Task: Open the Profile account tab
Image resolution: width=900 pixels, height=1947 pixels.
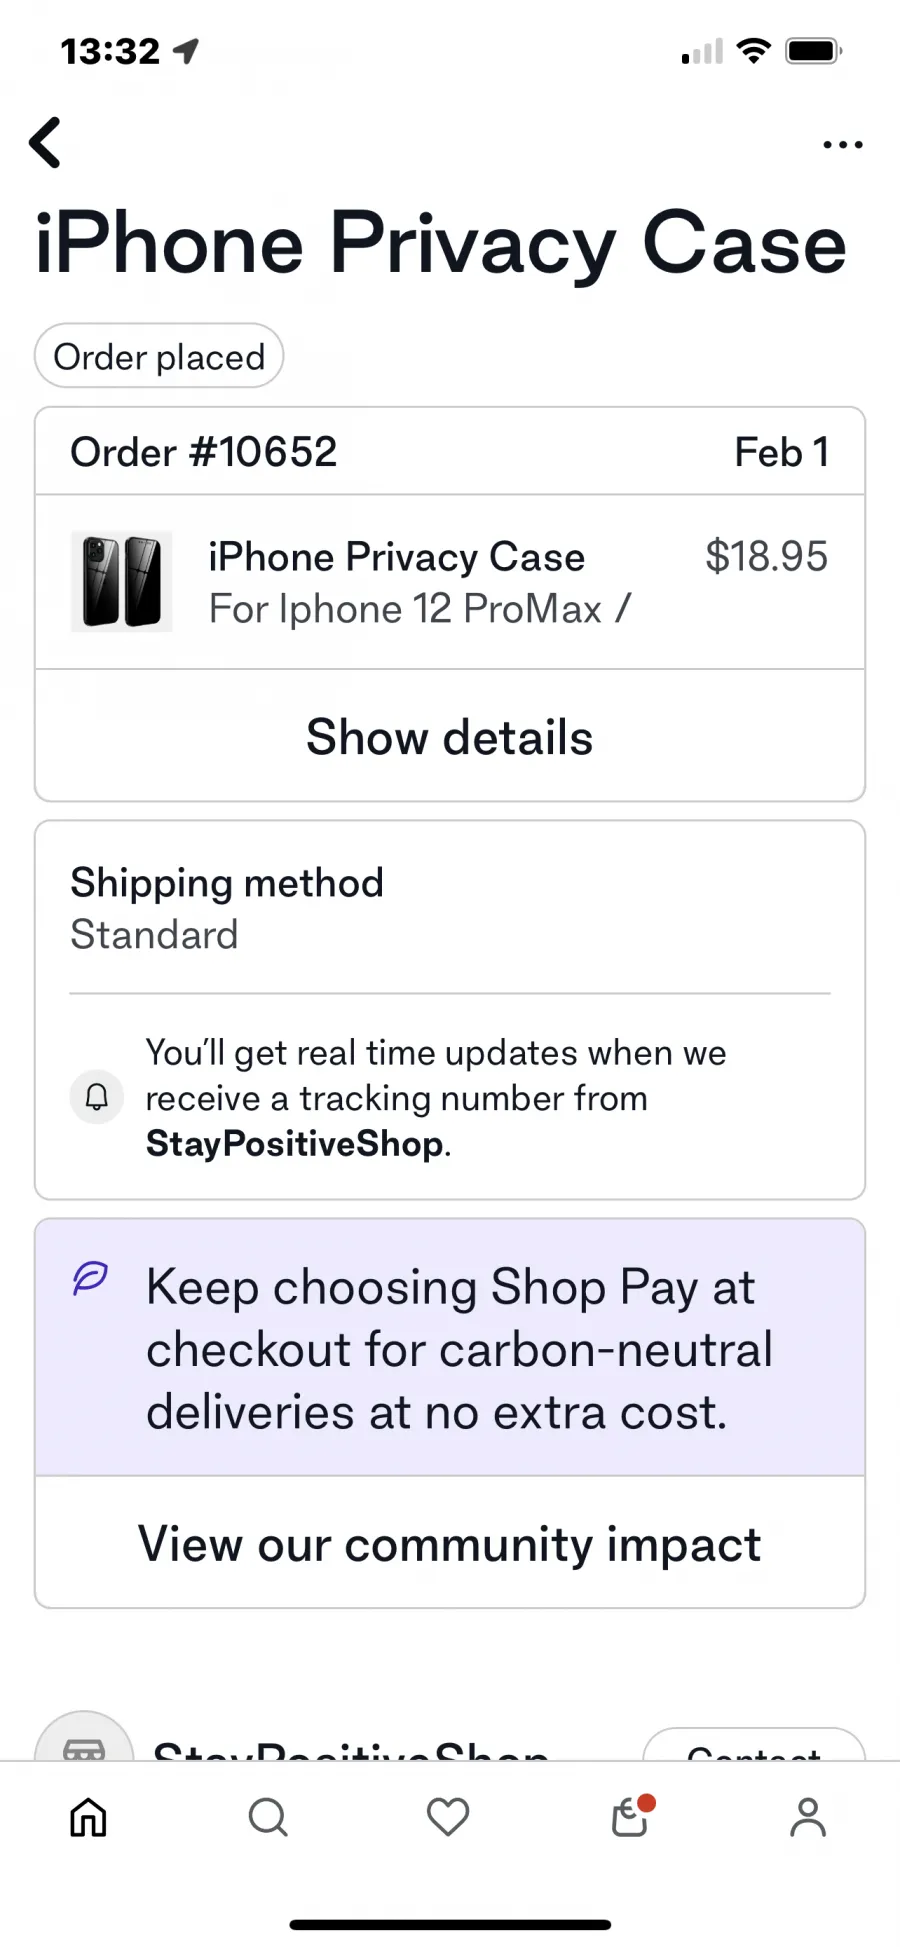Action: 808,1817
